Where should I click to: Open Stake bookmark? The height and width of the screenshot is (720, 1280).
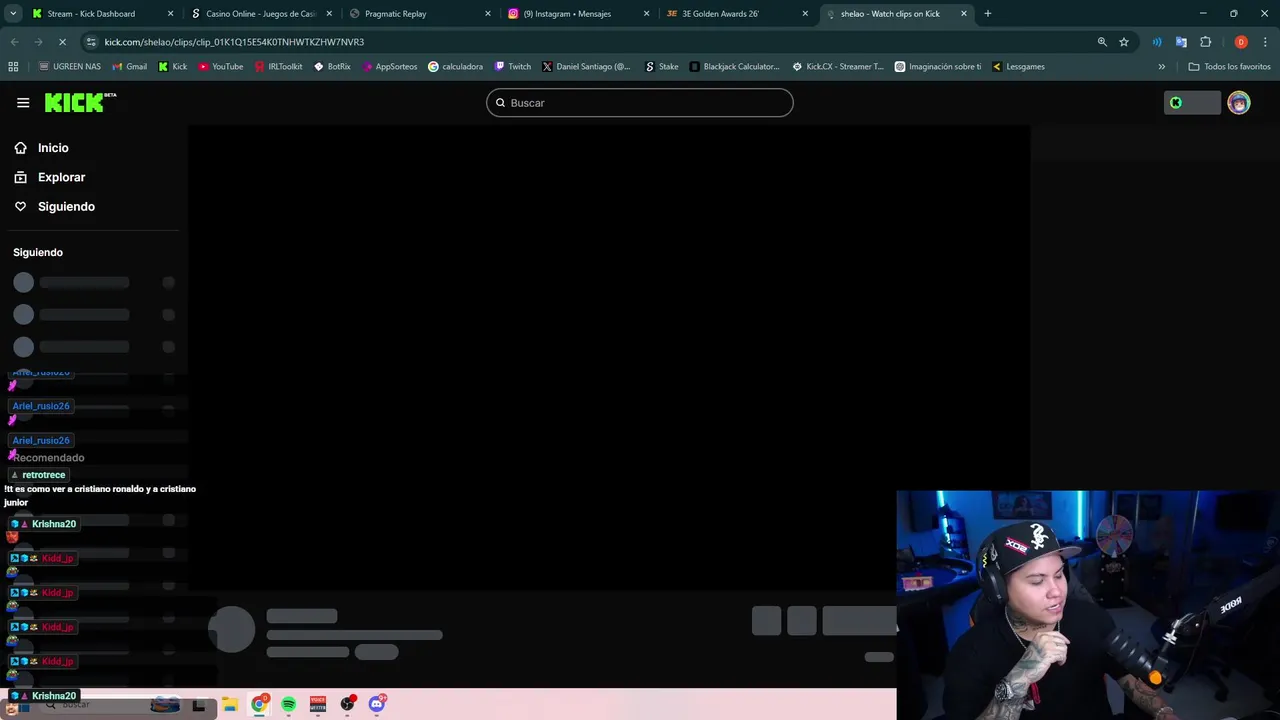[x=662, y=67]
